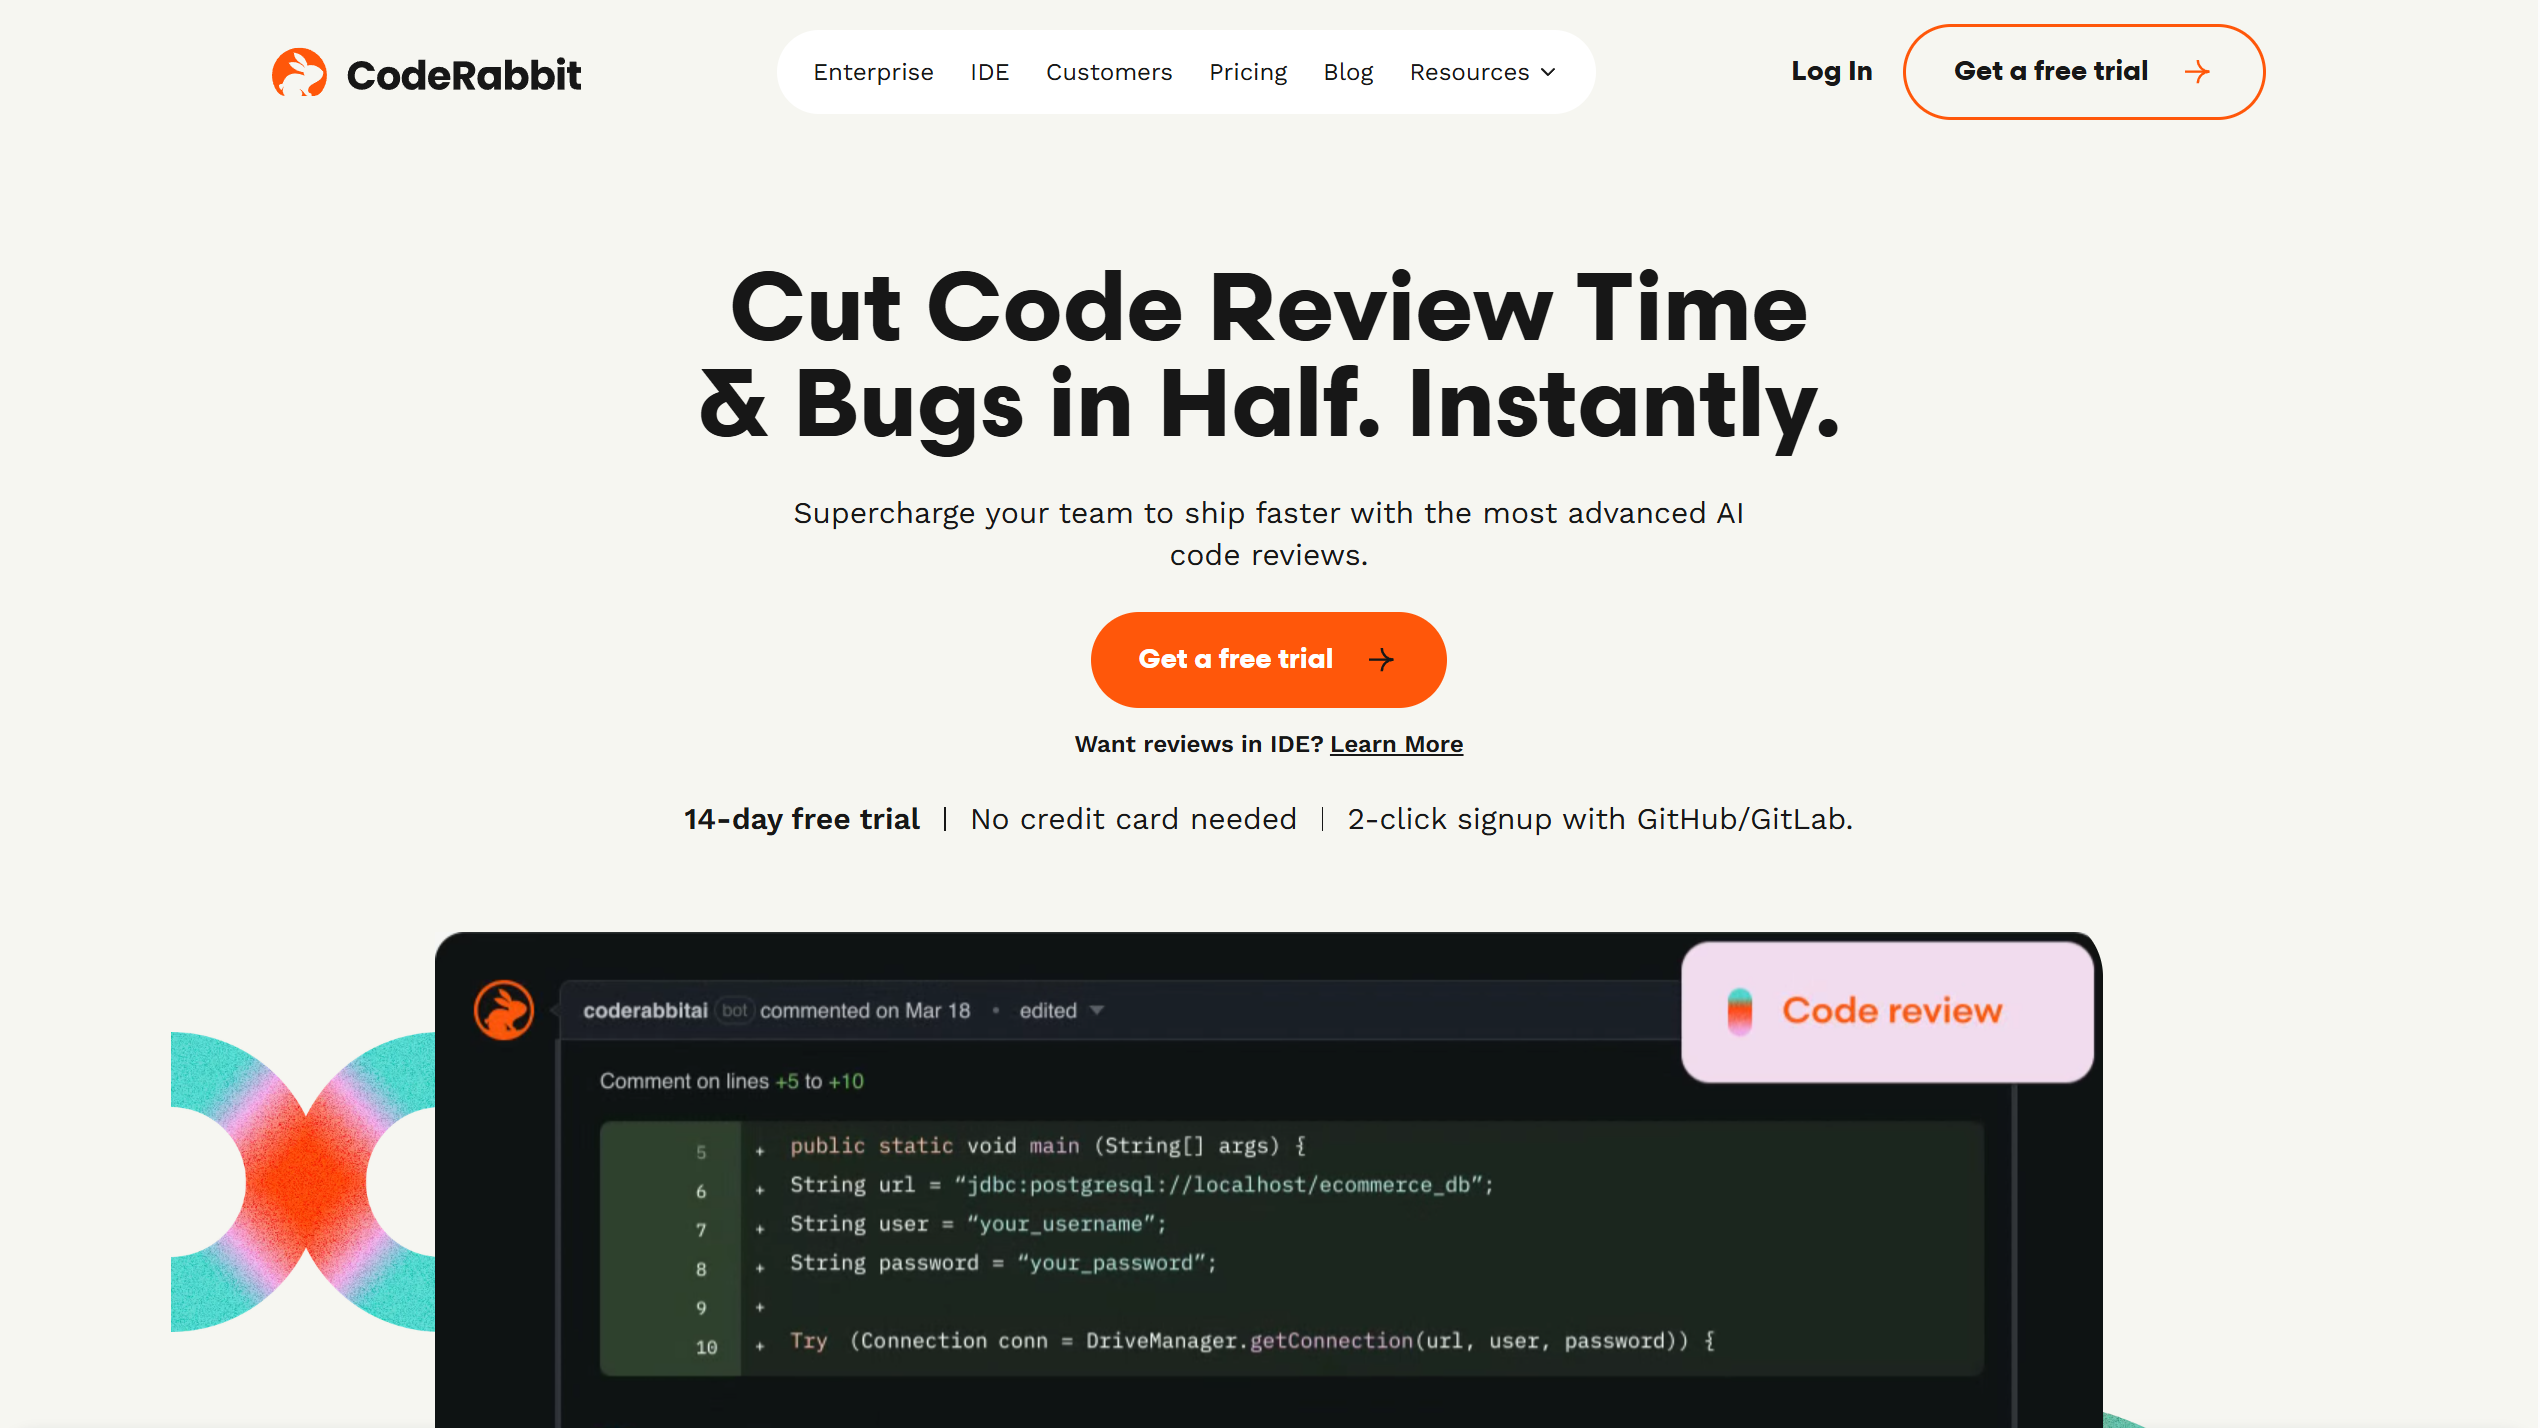Screen dimensions: 2540x1428
Task: Click the arrow icon in orange trial button
Action: (x=1381, y=659)
